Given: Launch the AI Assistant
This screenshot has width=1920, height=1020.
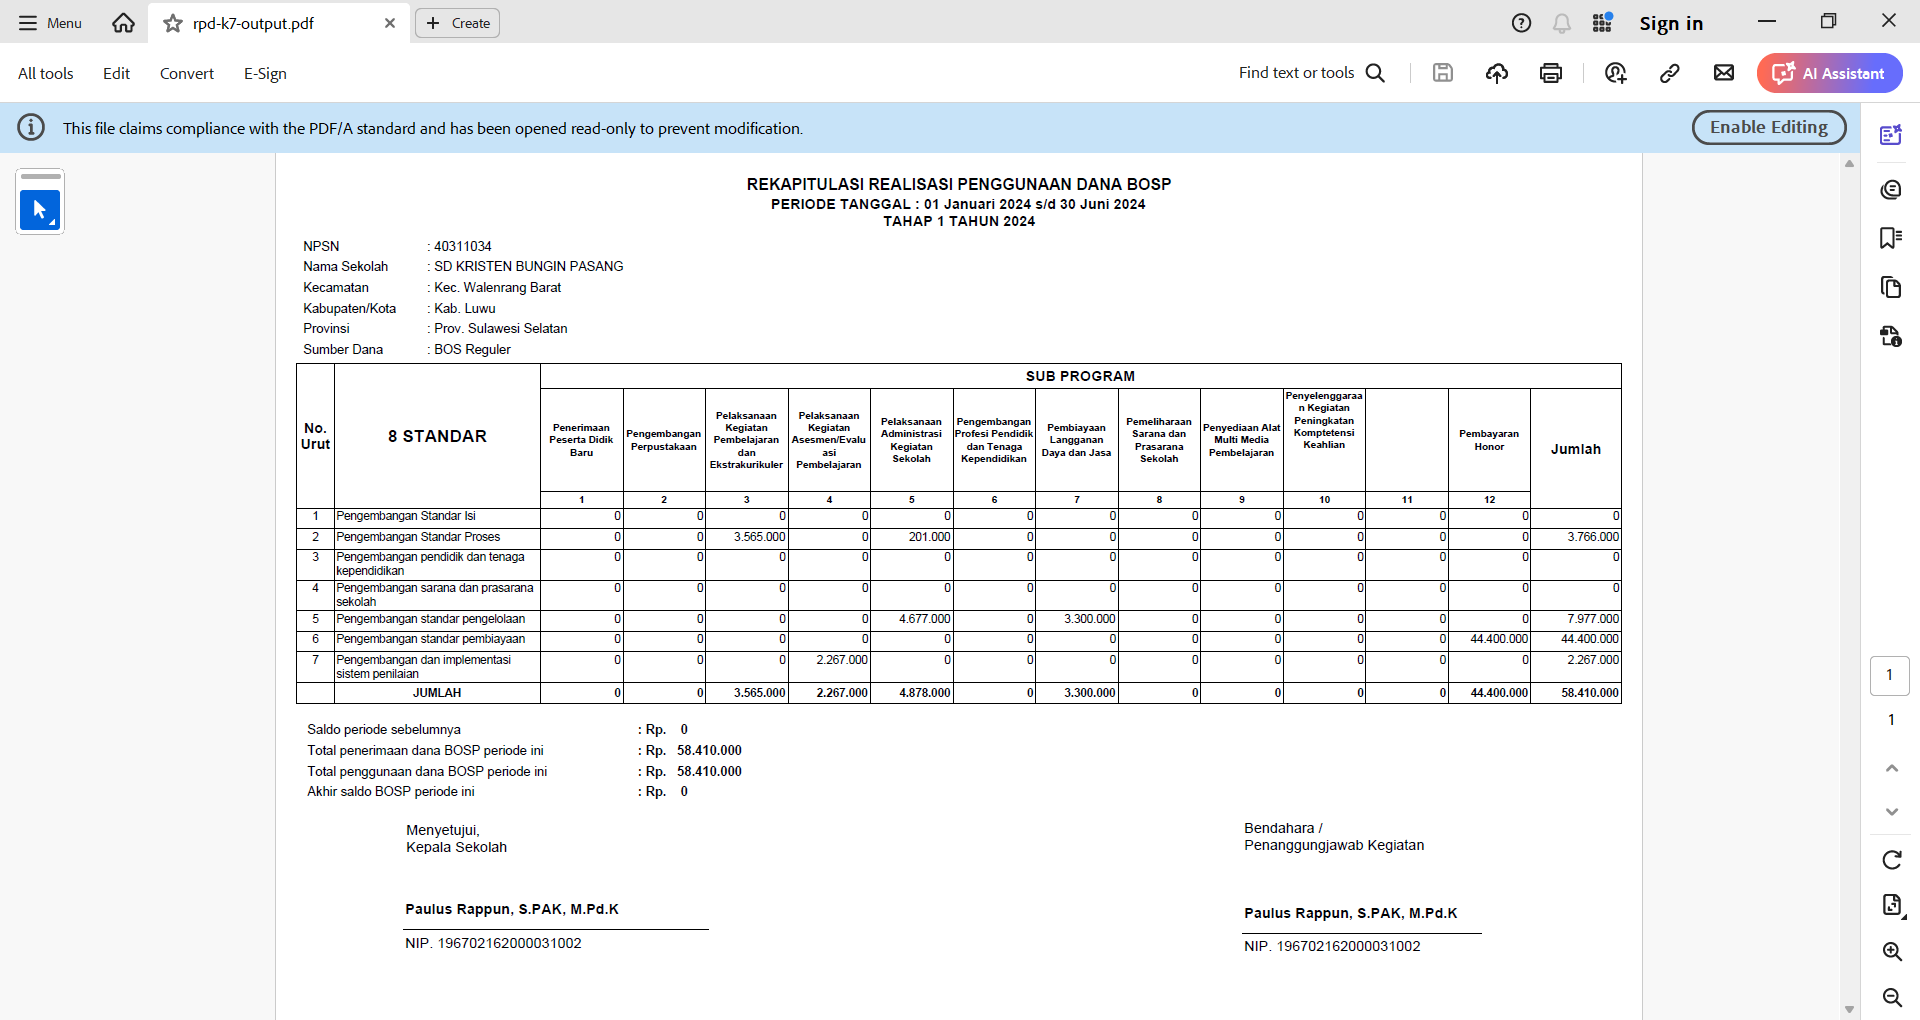Looking at the screenshot, I should tap(1829, 73).
